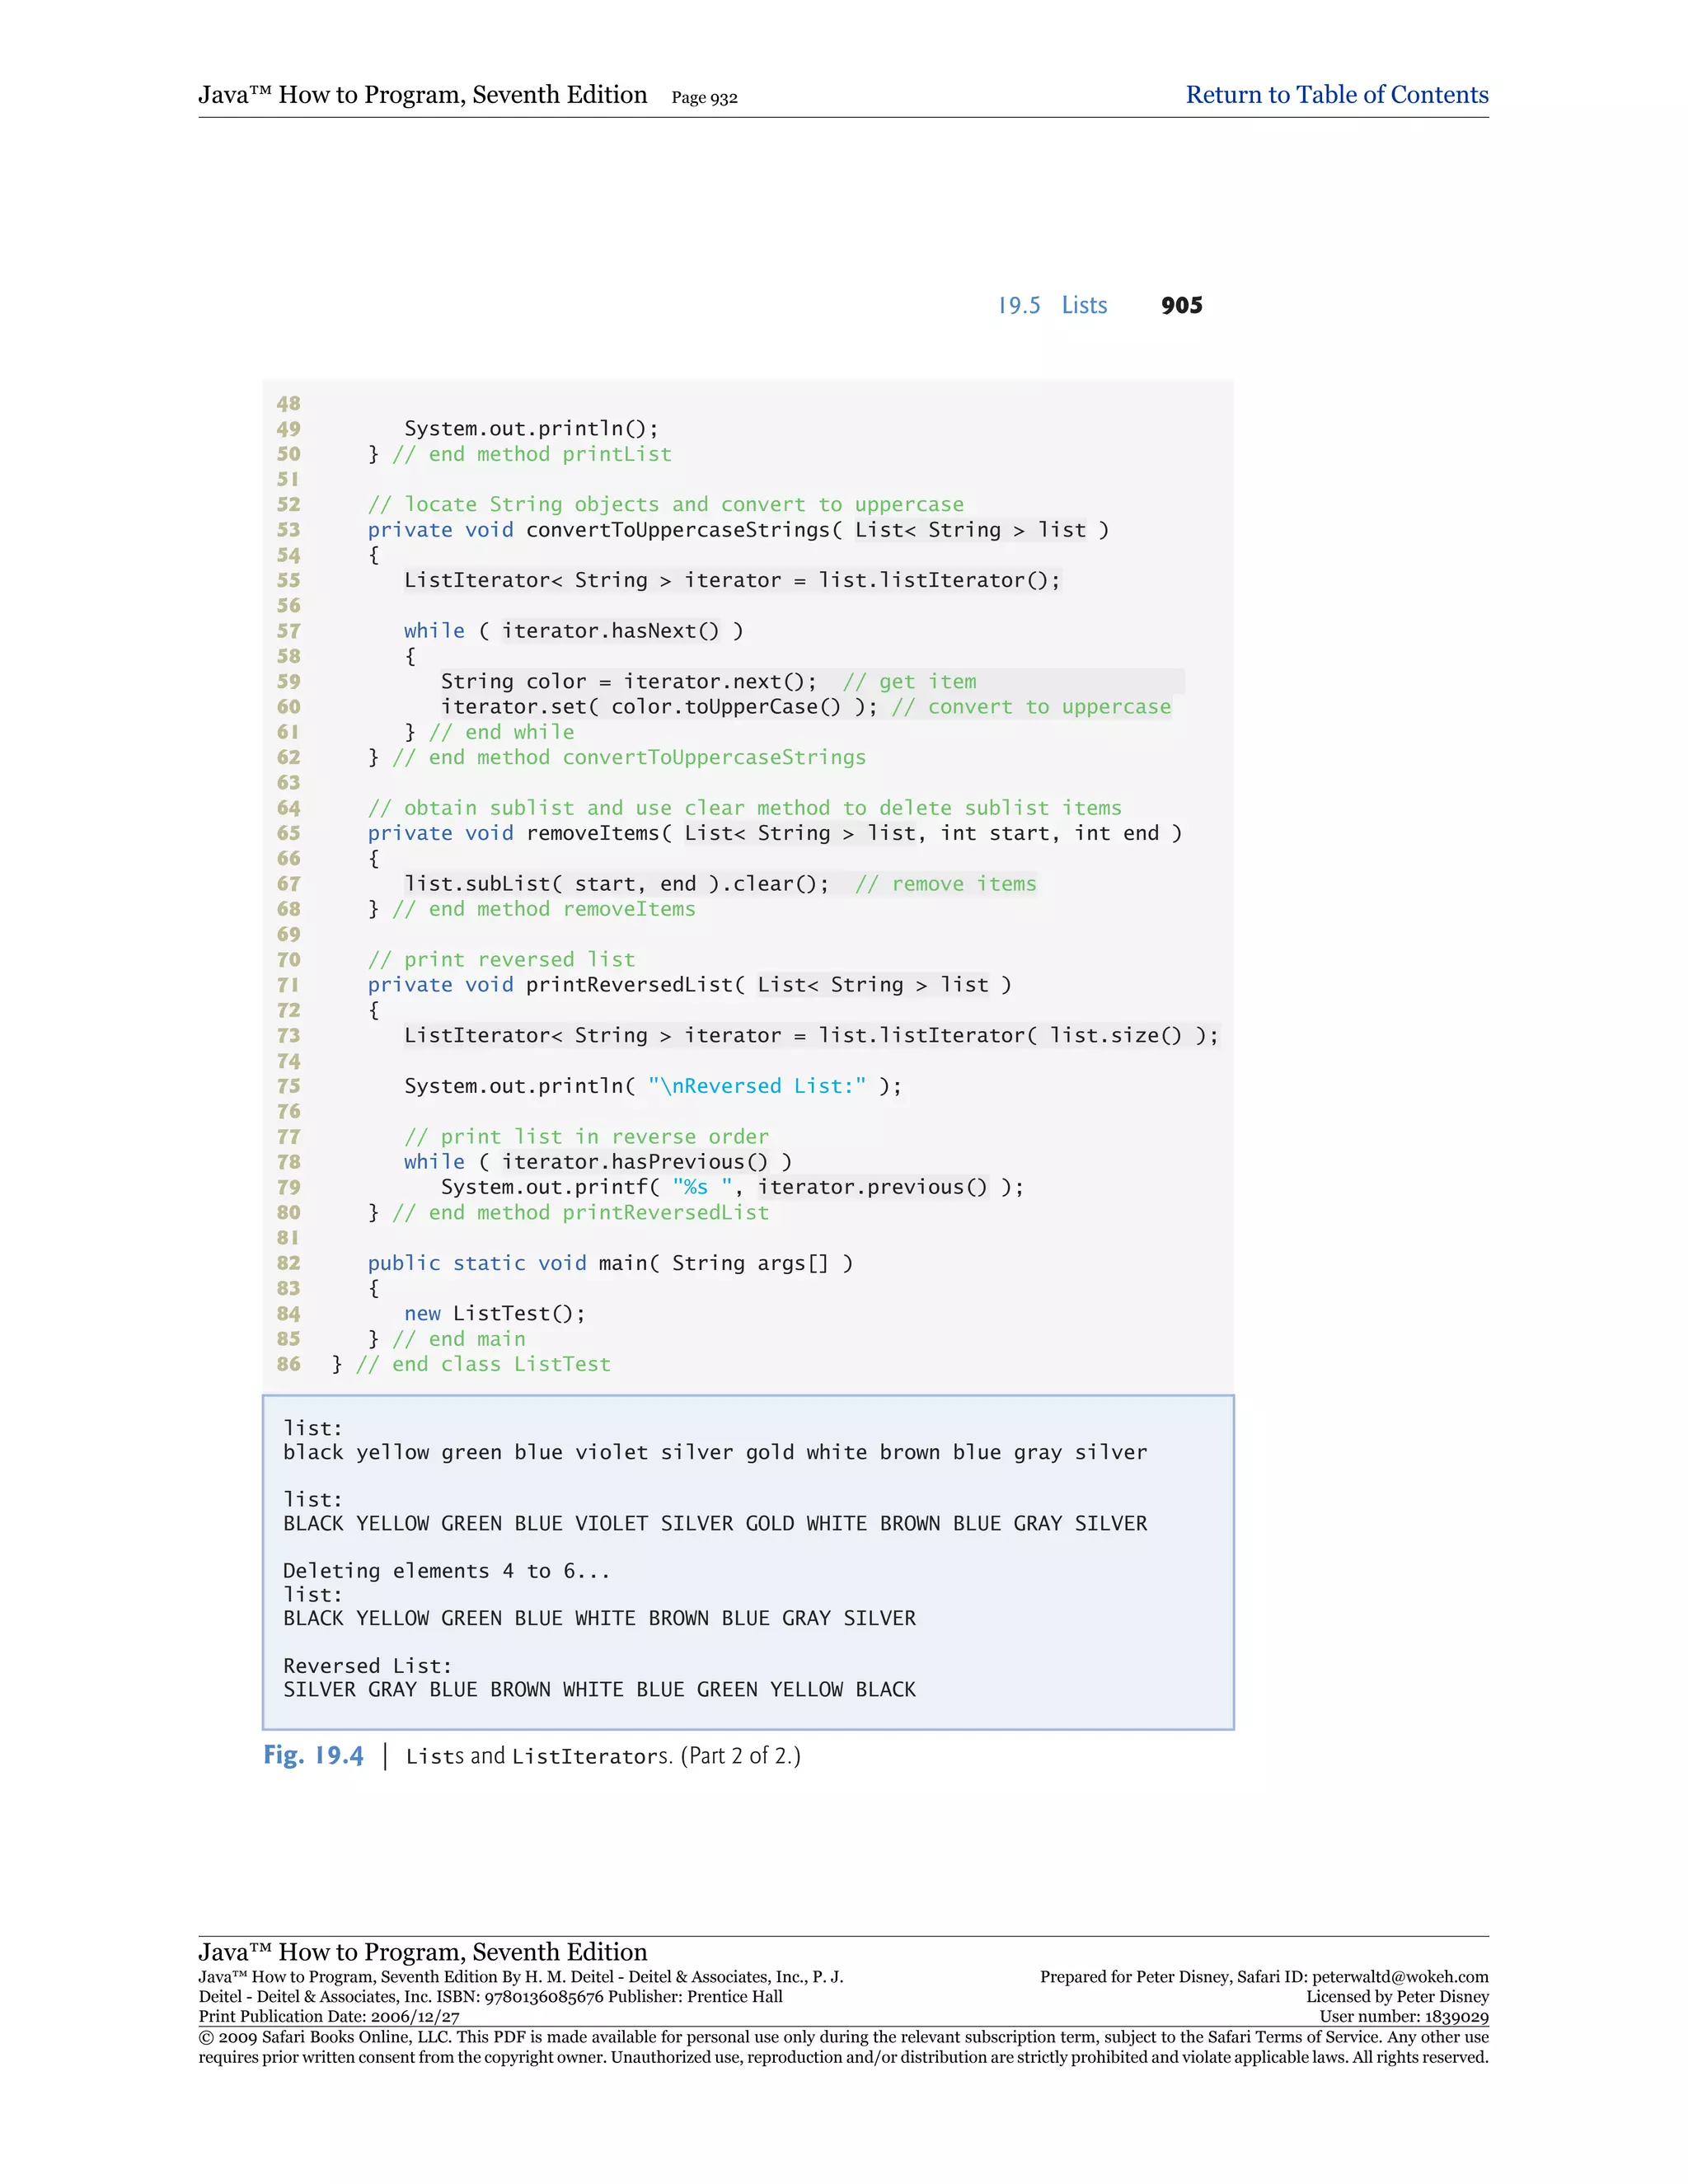Click the bold page number 905
Viewport: 1688px width, 2184px height.
1181,305
